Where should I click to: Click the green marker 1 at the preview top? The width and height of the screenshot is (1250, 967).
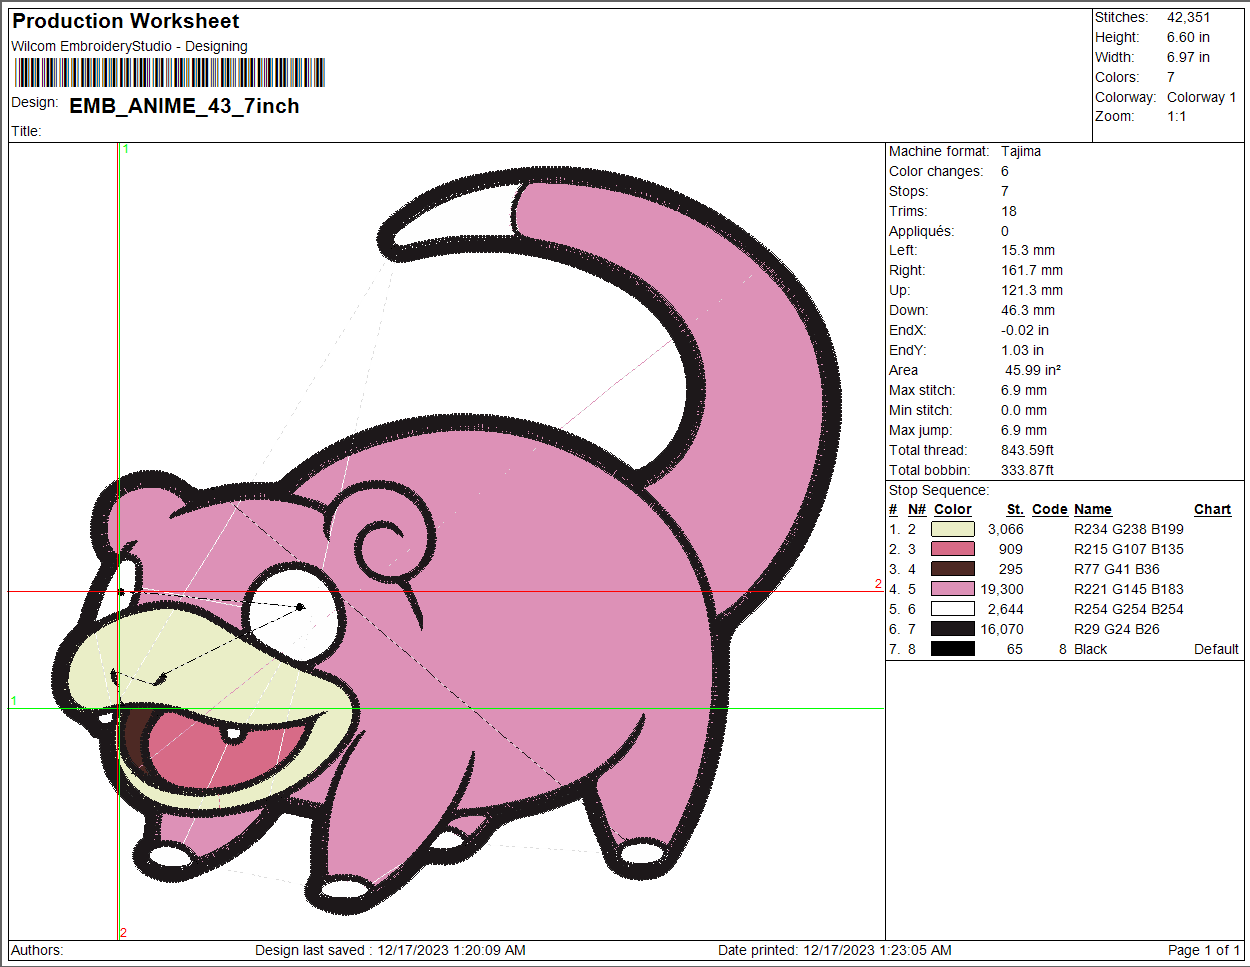pyautogui.click(x=126, y=149)
